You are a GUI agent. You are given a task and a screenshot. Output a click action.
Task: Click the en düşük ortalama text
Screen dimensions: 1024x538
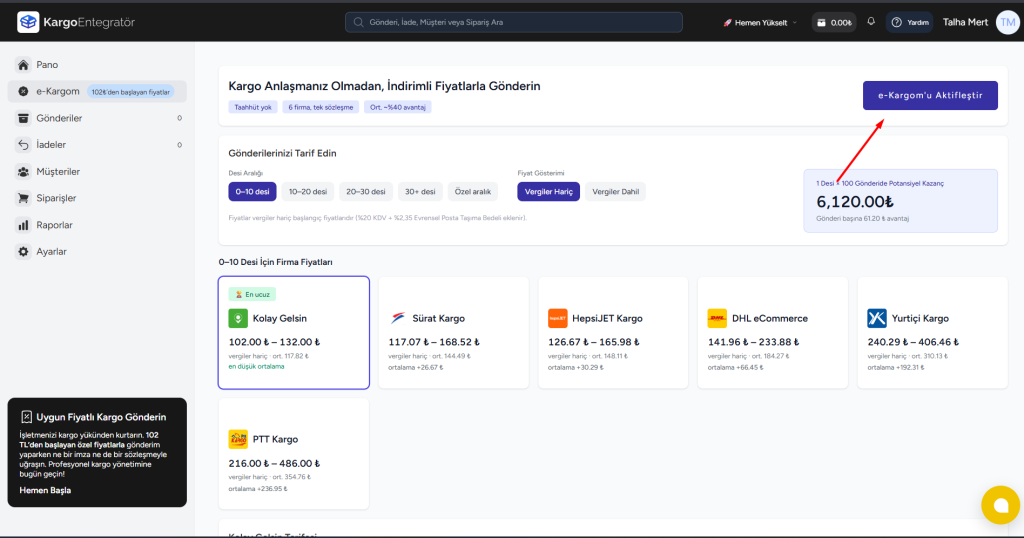(256, 366)
